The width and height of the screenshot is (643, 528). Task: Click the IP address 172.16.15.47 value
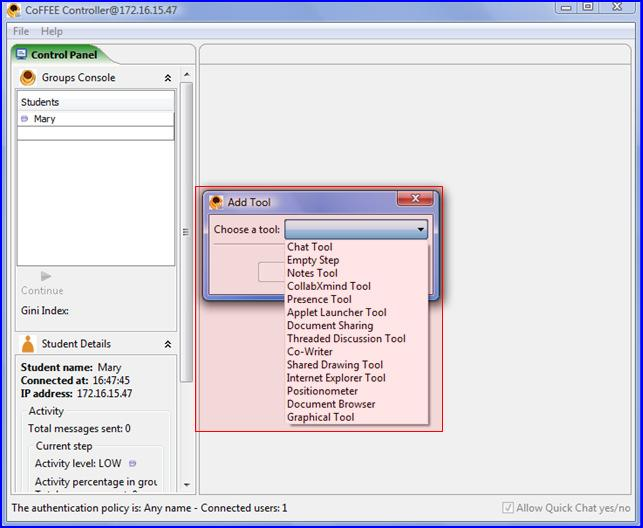click(105, 394)
